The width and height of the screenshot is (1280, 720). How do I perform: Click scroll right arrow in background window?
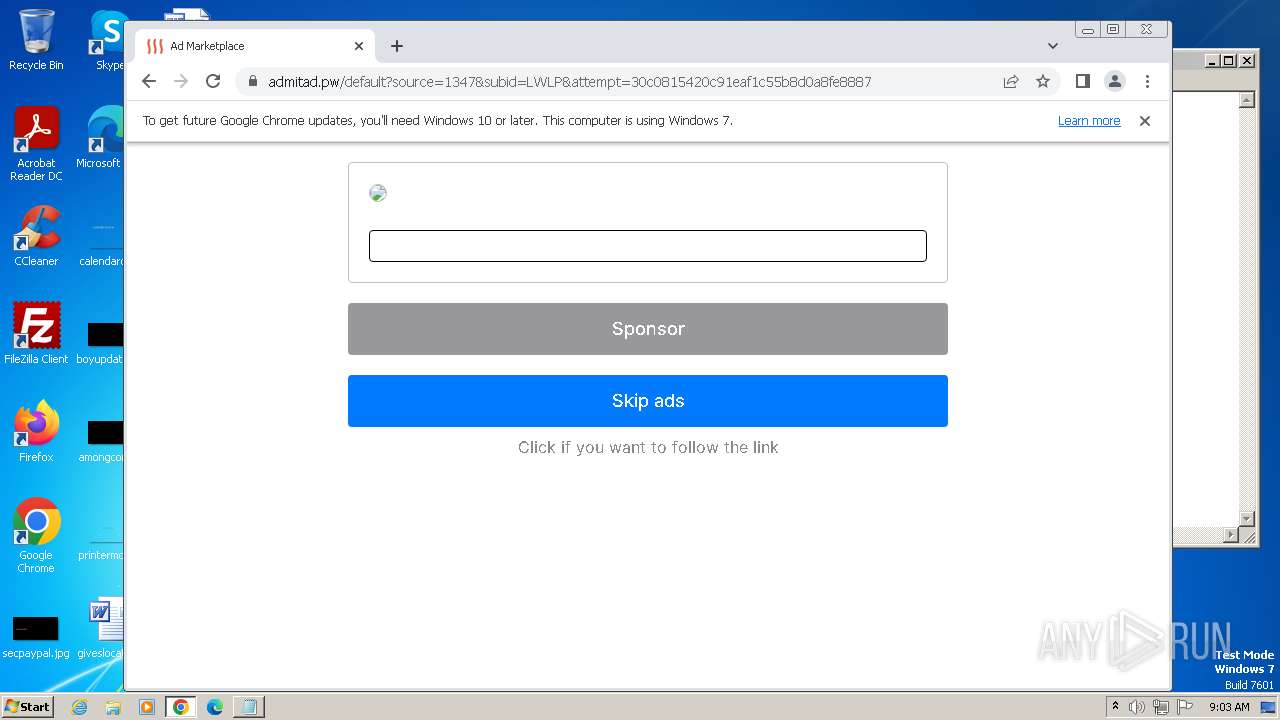tap(1231, 535)
